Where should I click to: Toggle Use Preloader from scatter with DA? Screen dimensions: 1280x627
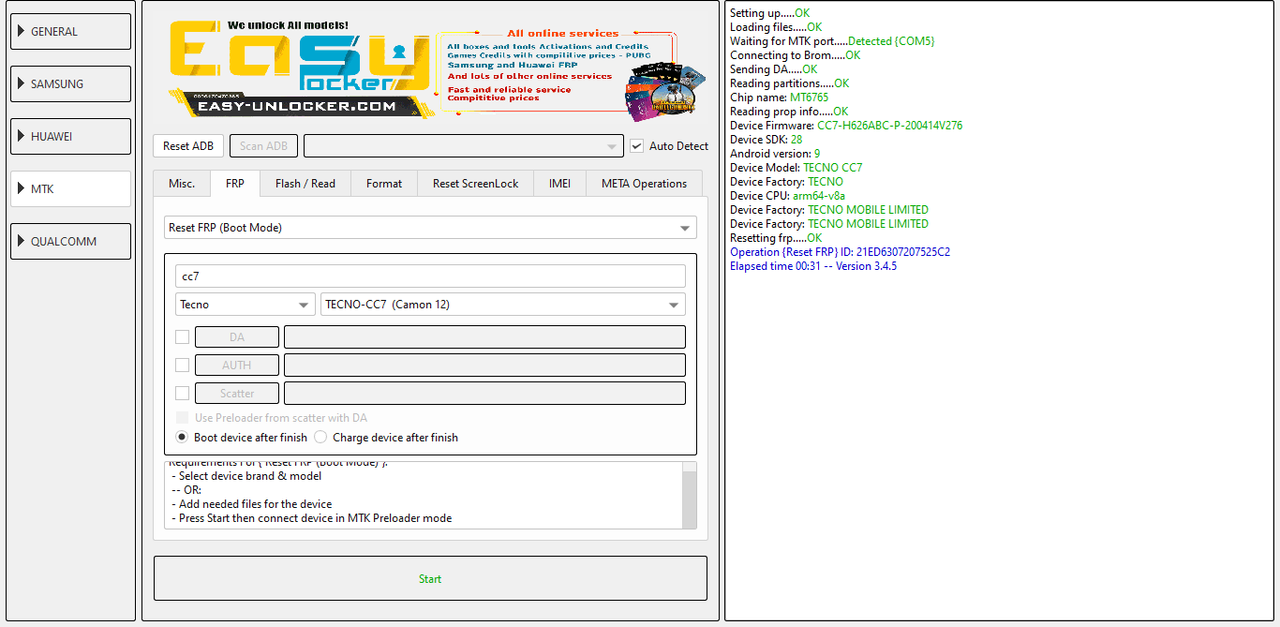pyautogui.click(x=182, y=418)
